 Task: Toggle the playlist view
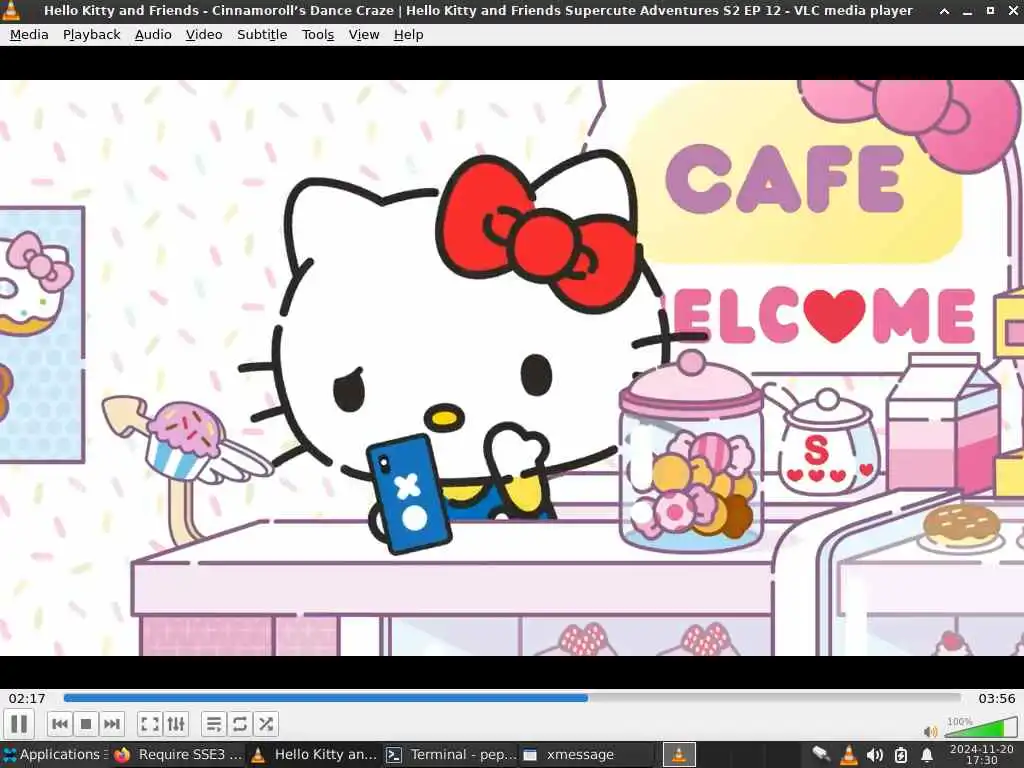coord(214,724)
